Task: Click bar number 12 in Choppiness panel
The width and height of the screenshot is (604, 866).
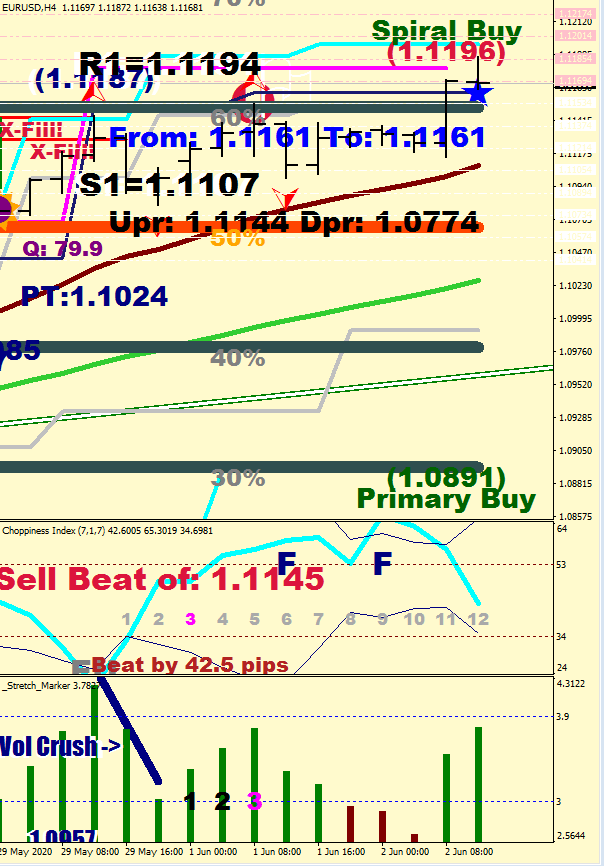Action: pos(478,620)
